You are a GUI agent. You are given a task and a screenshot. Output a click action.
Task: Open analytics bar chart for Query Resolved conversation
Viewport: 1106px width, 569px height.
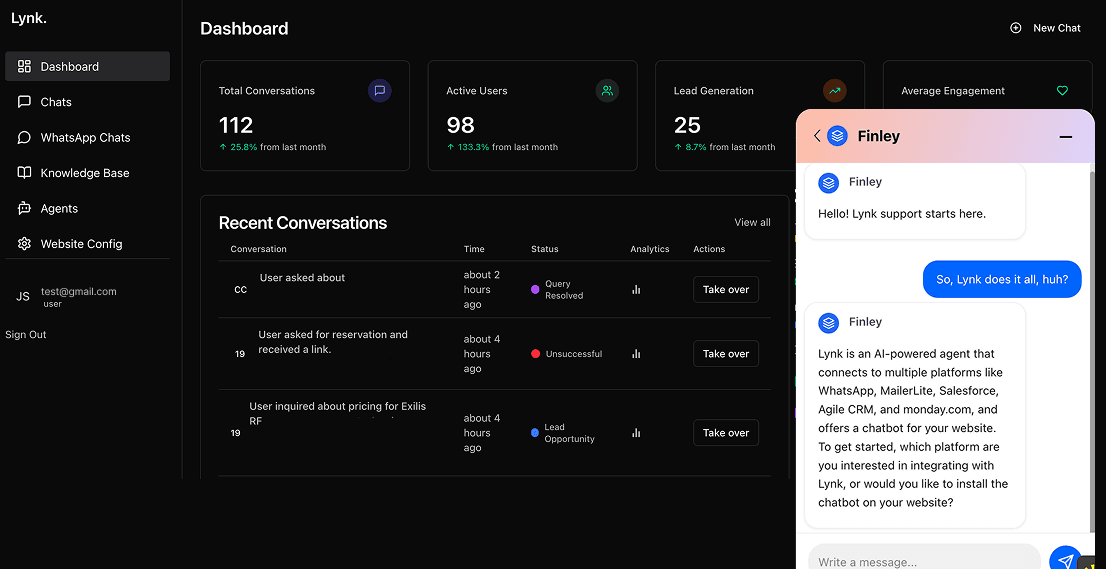click(x=636, y=290)
